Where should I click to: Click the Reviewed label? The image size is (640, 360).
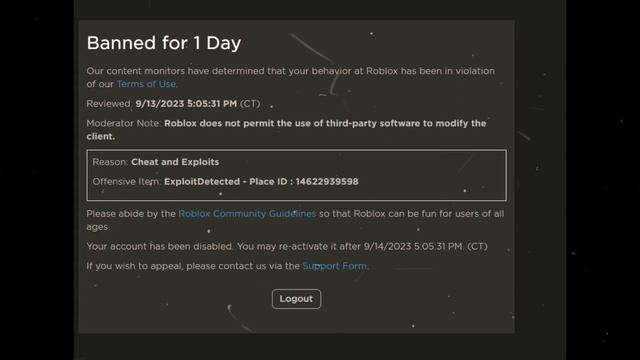coord(109,104)
